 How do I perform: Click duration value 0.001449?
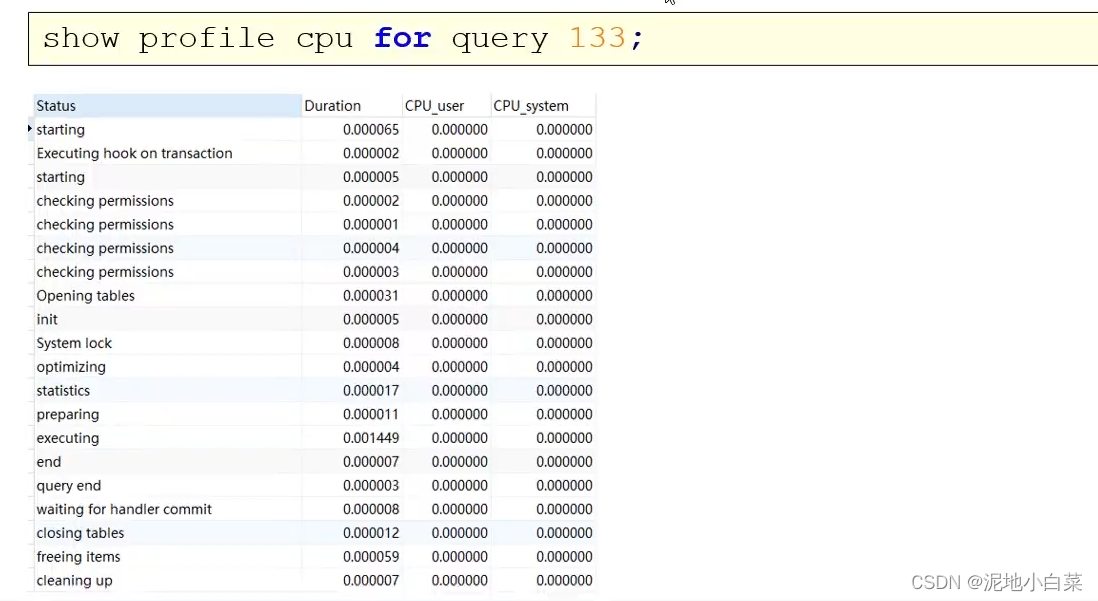(x=370, y=438)
